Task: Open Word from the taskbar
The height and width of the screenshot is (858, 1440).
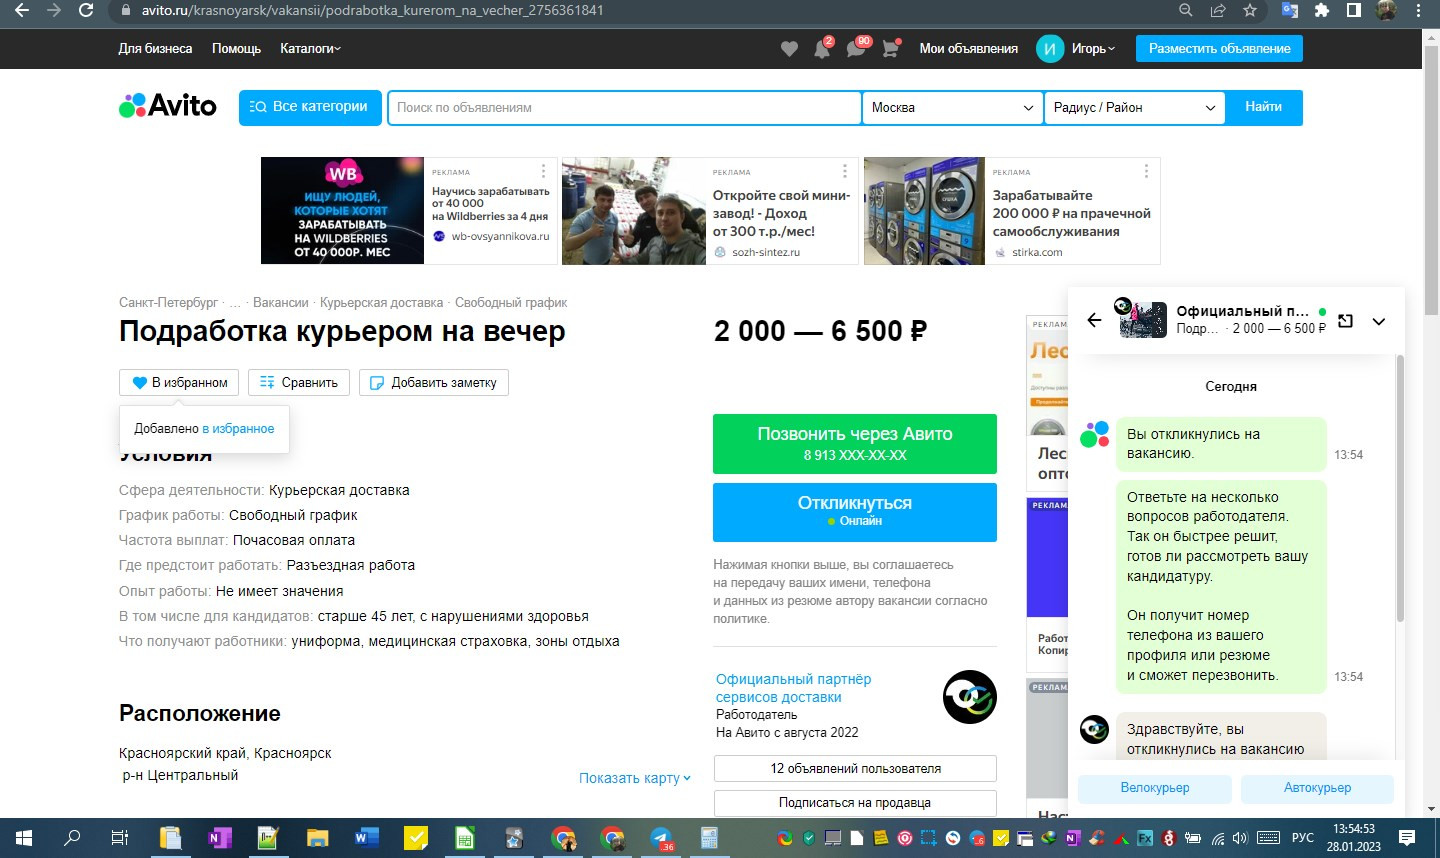Action: 366,838
